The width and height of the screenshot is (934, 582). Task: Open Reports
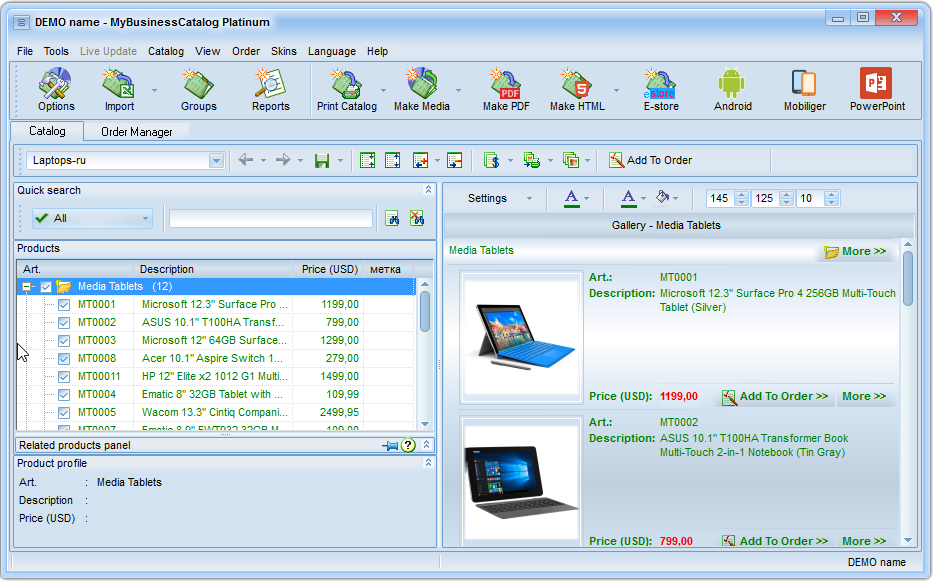click(x=270, y=90)
